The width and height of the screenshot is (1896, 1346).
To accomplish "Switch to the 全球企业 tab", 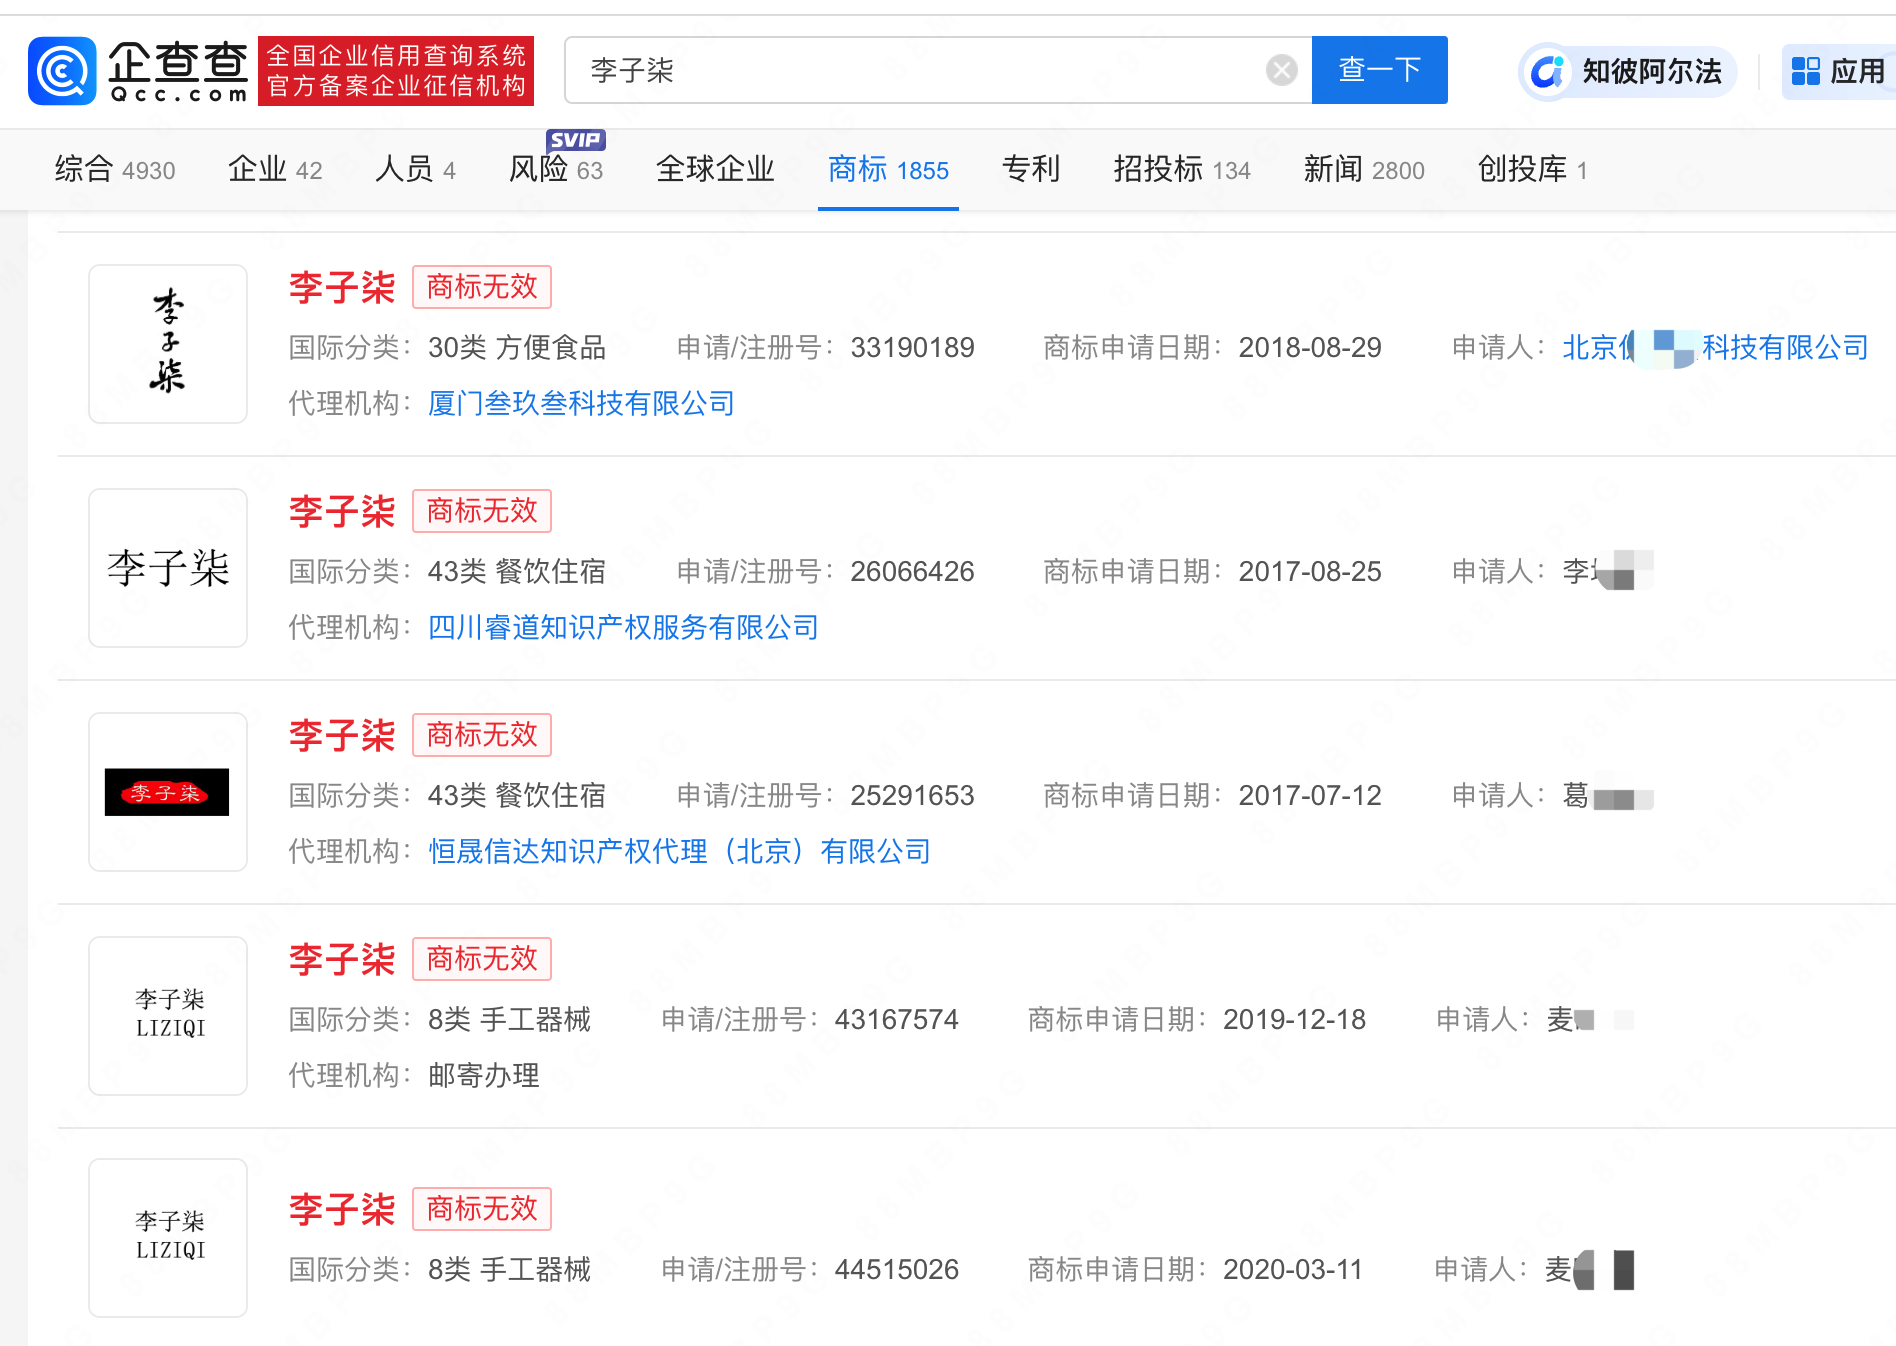I will pos(715,169).
